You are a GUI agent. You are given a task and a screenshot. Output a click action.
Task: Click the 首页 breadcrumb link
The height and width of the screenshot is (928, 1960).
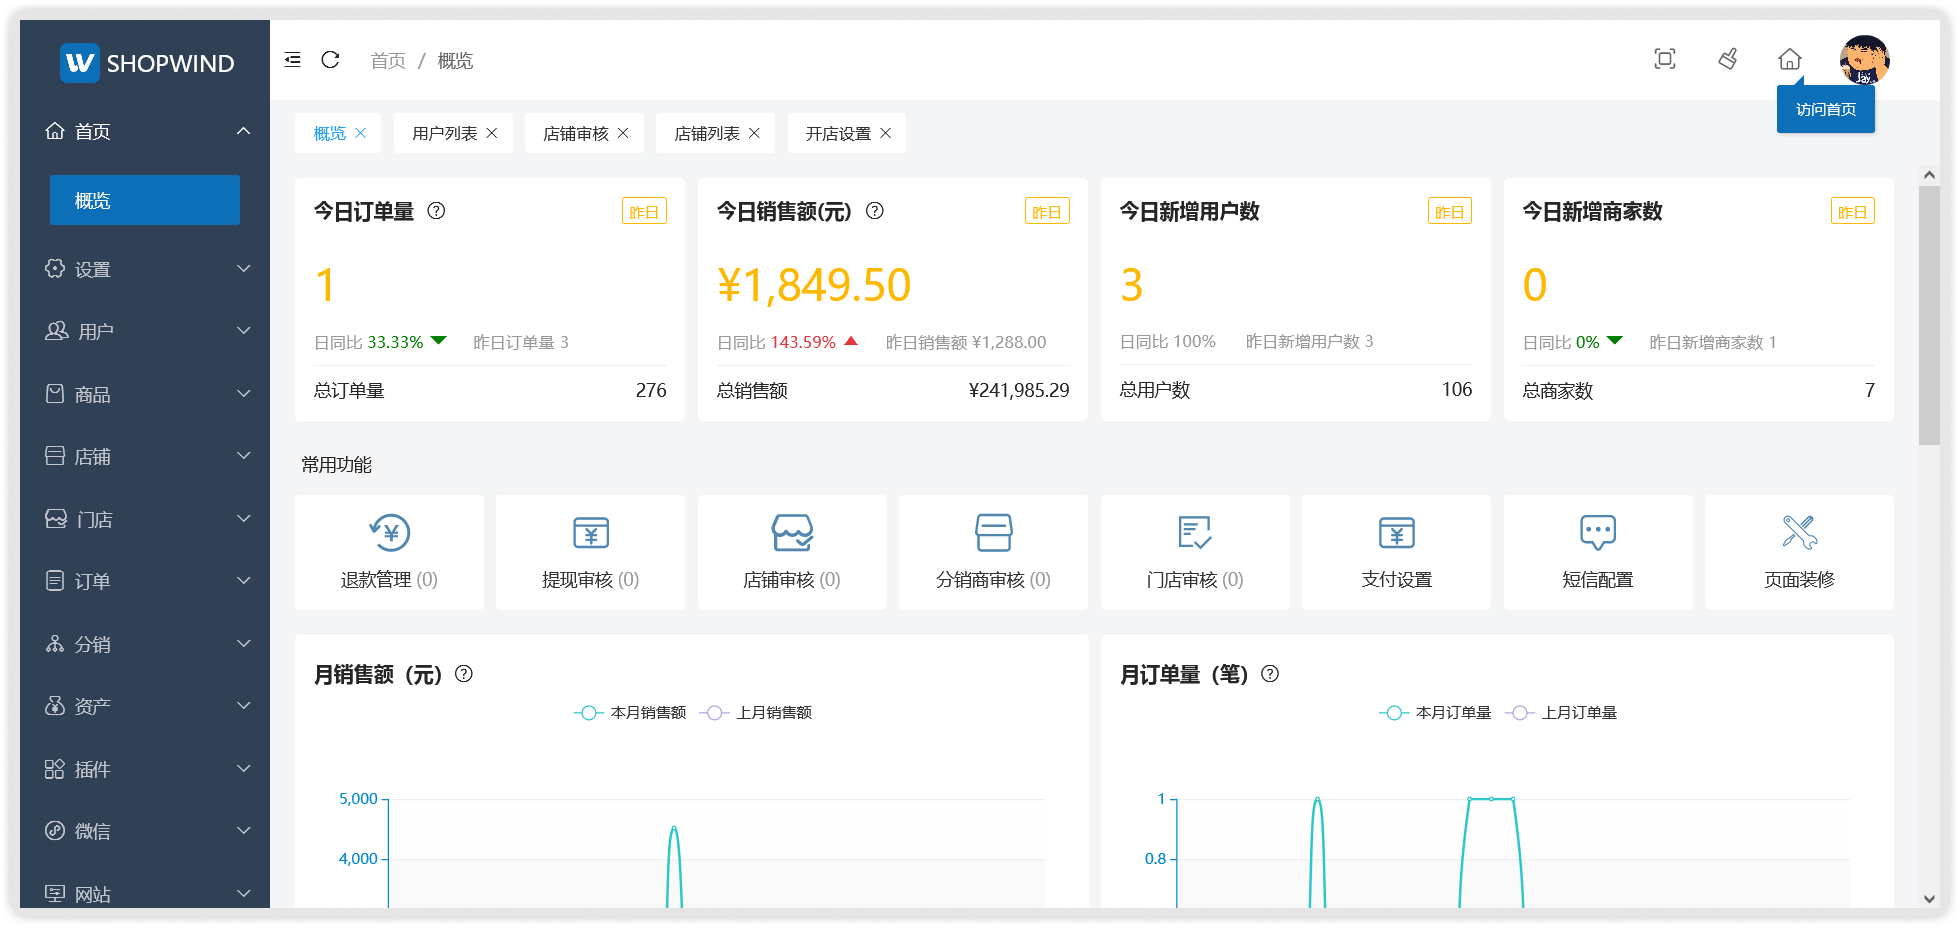point(388,61)
